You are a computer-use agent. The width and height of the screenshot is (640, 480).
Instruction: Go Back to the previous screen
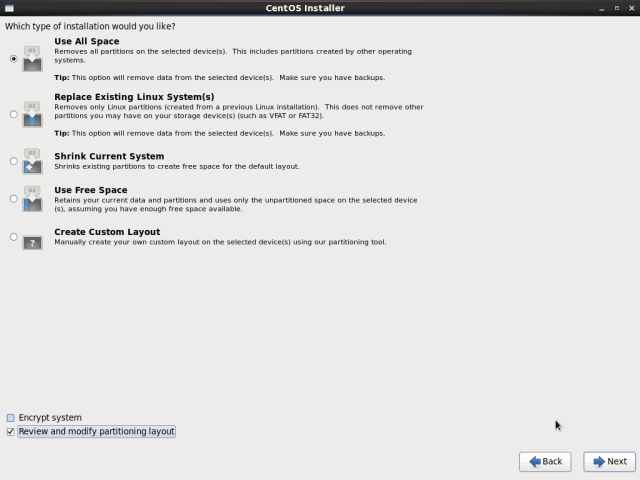[545, 461]
